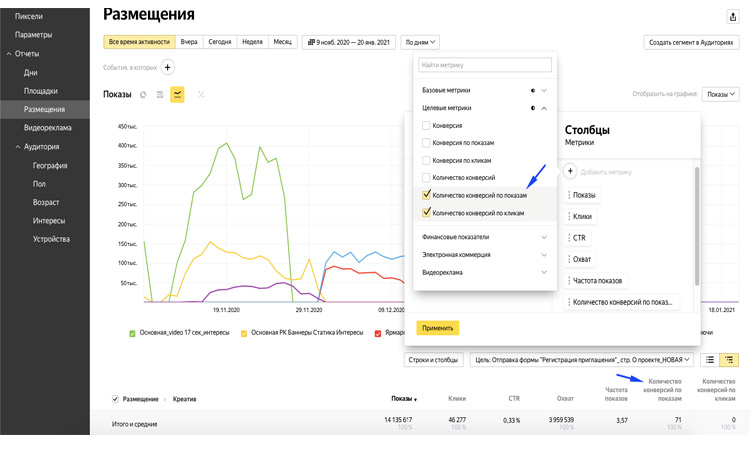Add an event filter with plus button

tap(167, 67)
